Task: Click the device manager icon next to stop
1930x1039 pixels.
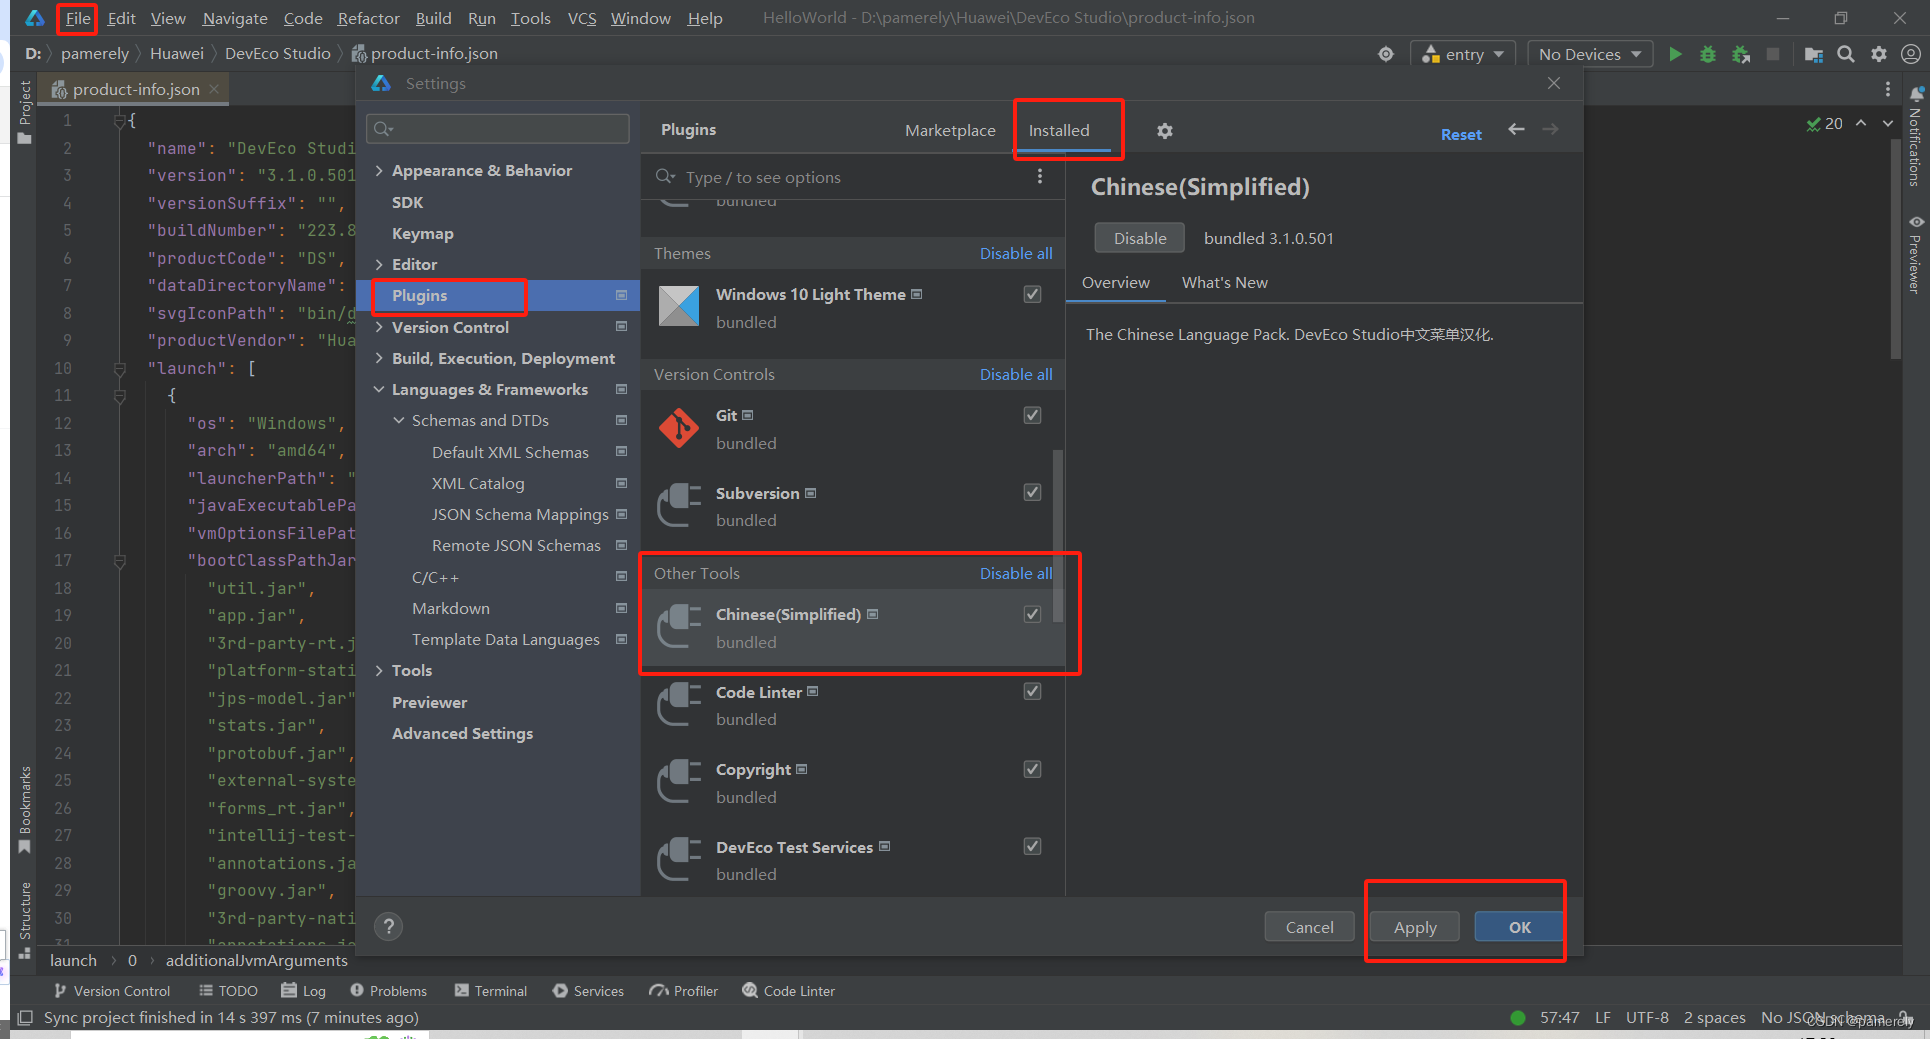Action: coord(1813,54)
